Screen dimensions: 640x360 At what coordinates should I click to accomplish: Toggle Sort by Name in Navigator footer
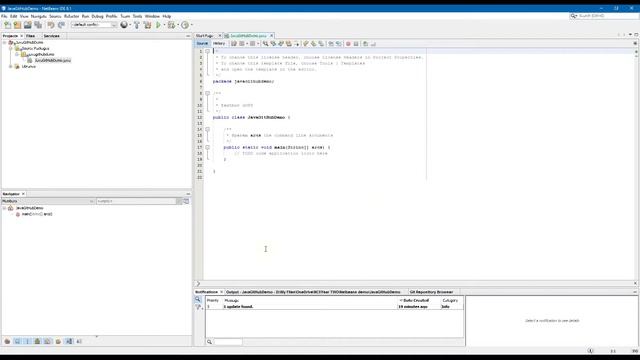69,341
